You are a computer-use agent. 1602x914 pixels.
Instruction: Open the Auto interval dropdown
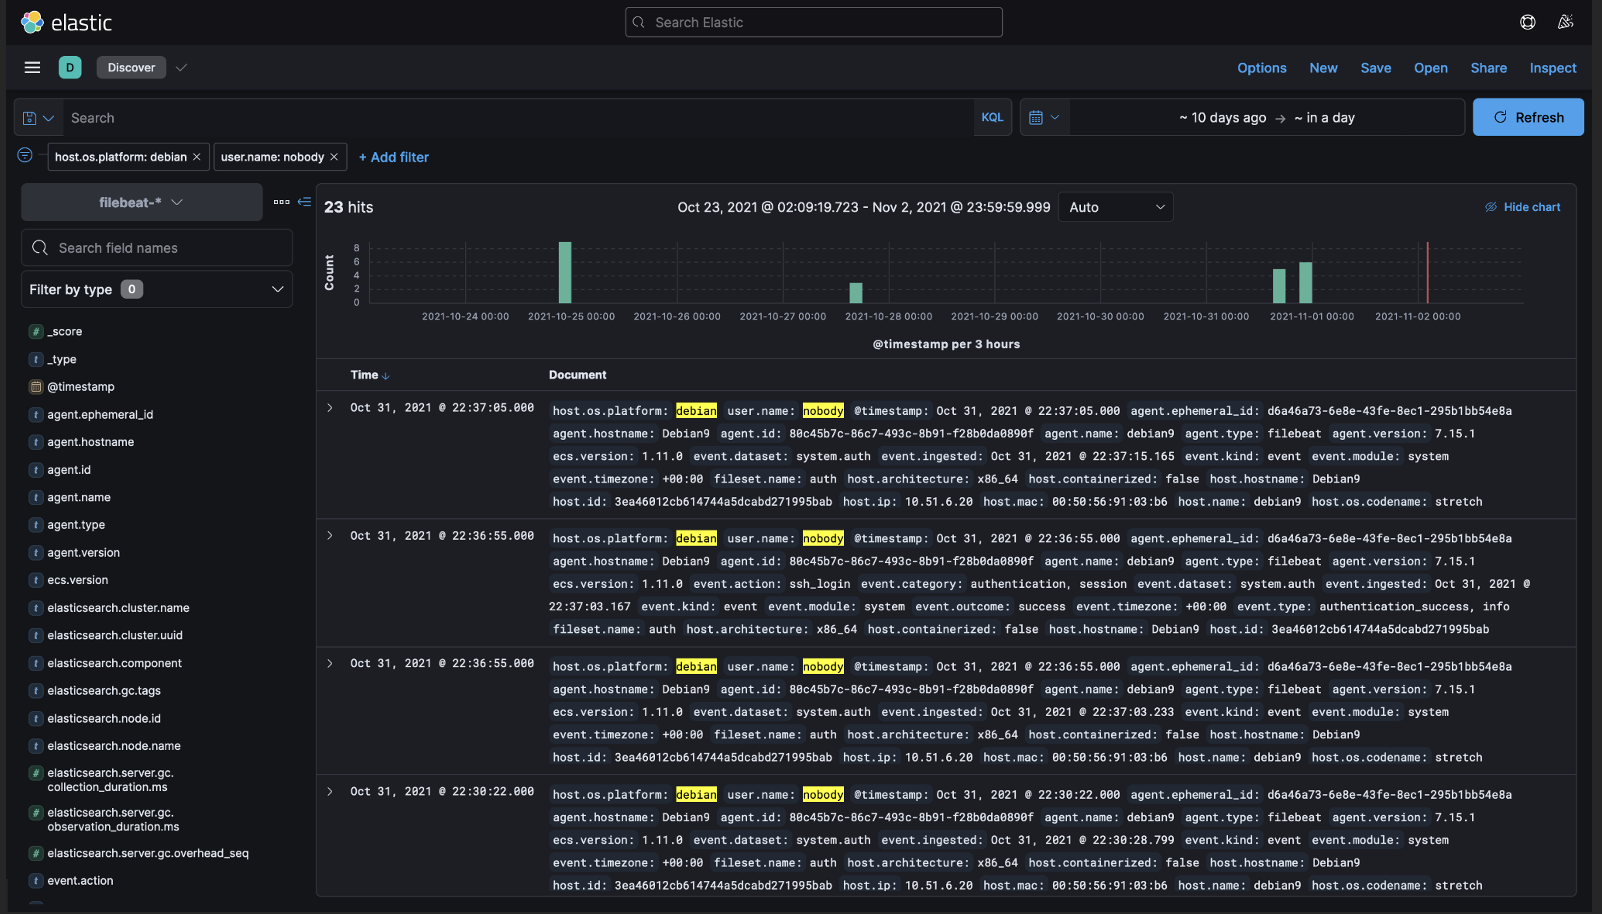[1116, 207]
